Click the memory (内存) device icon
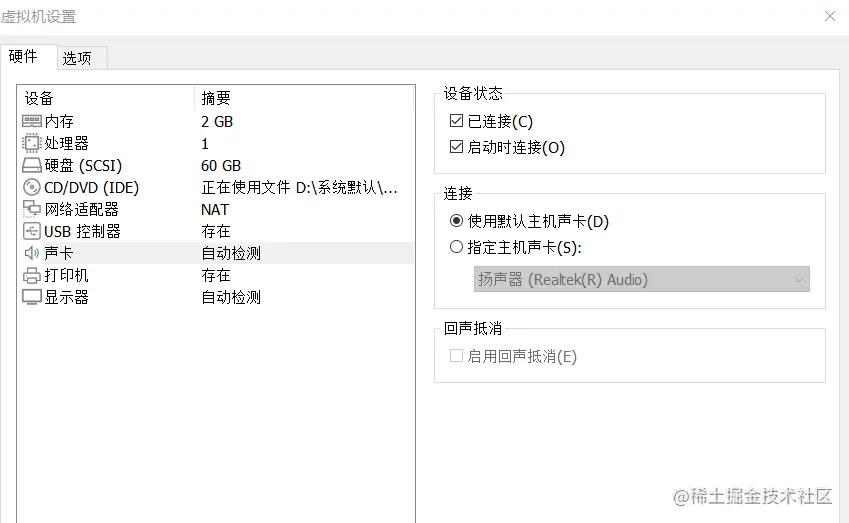The width and height of the screenshot is (849, 523). 31,121
